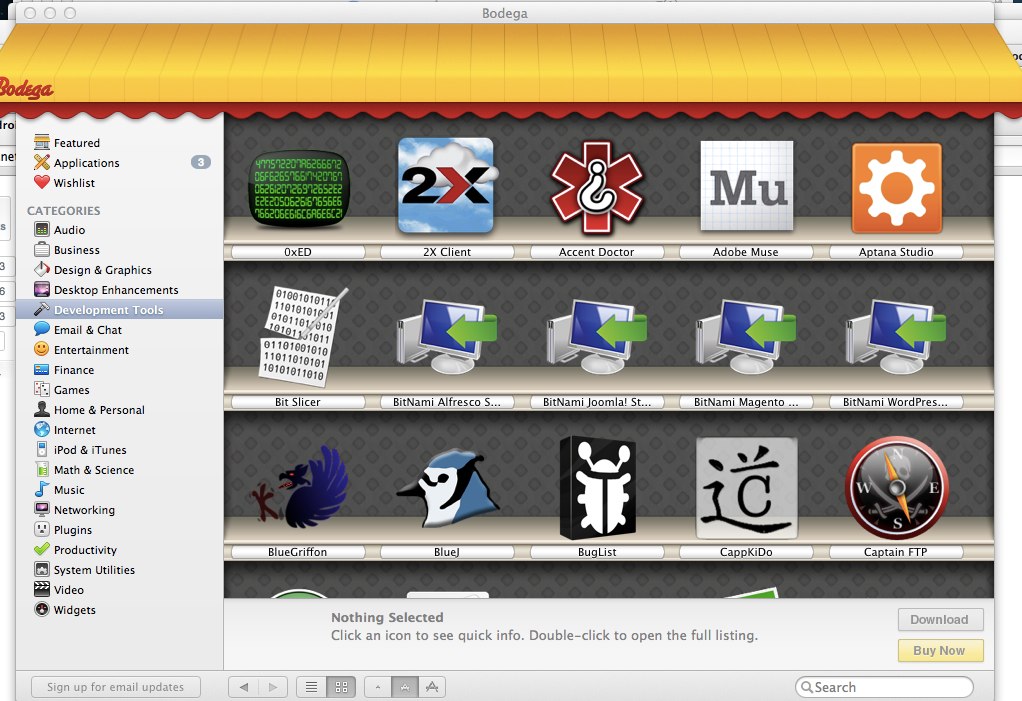This screenshot has height=701, width=1022.
Task: Click the Adobe Muse name label
Action: click(746, 252)
